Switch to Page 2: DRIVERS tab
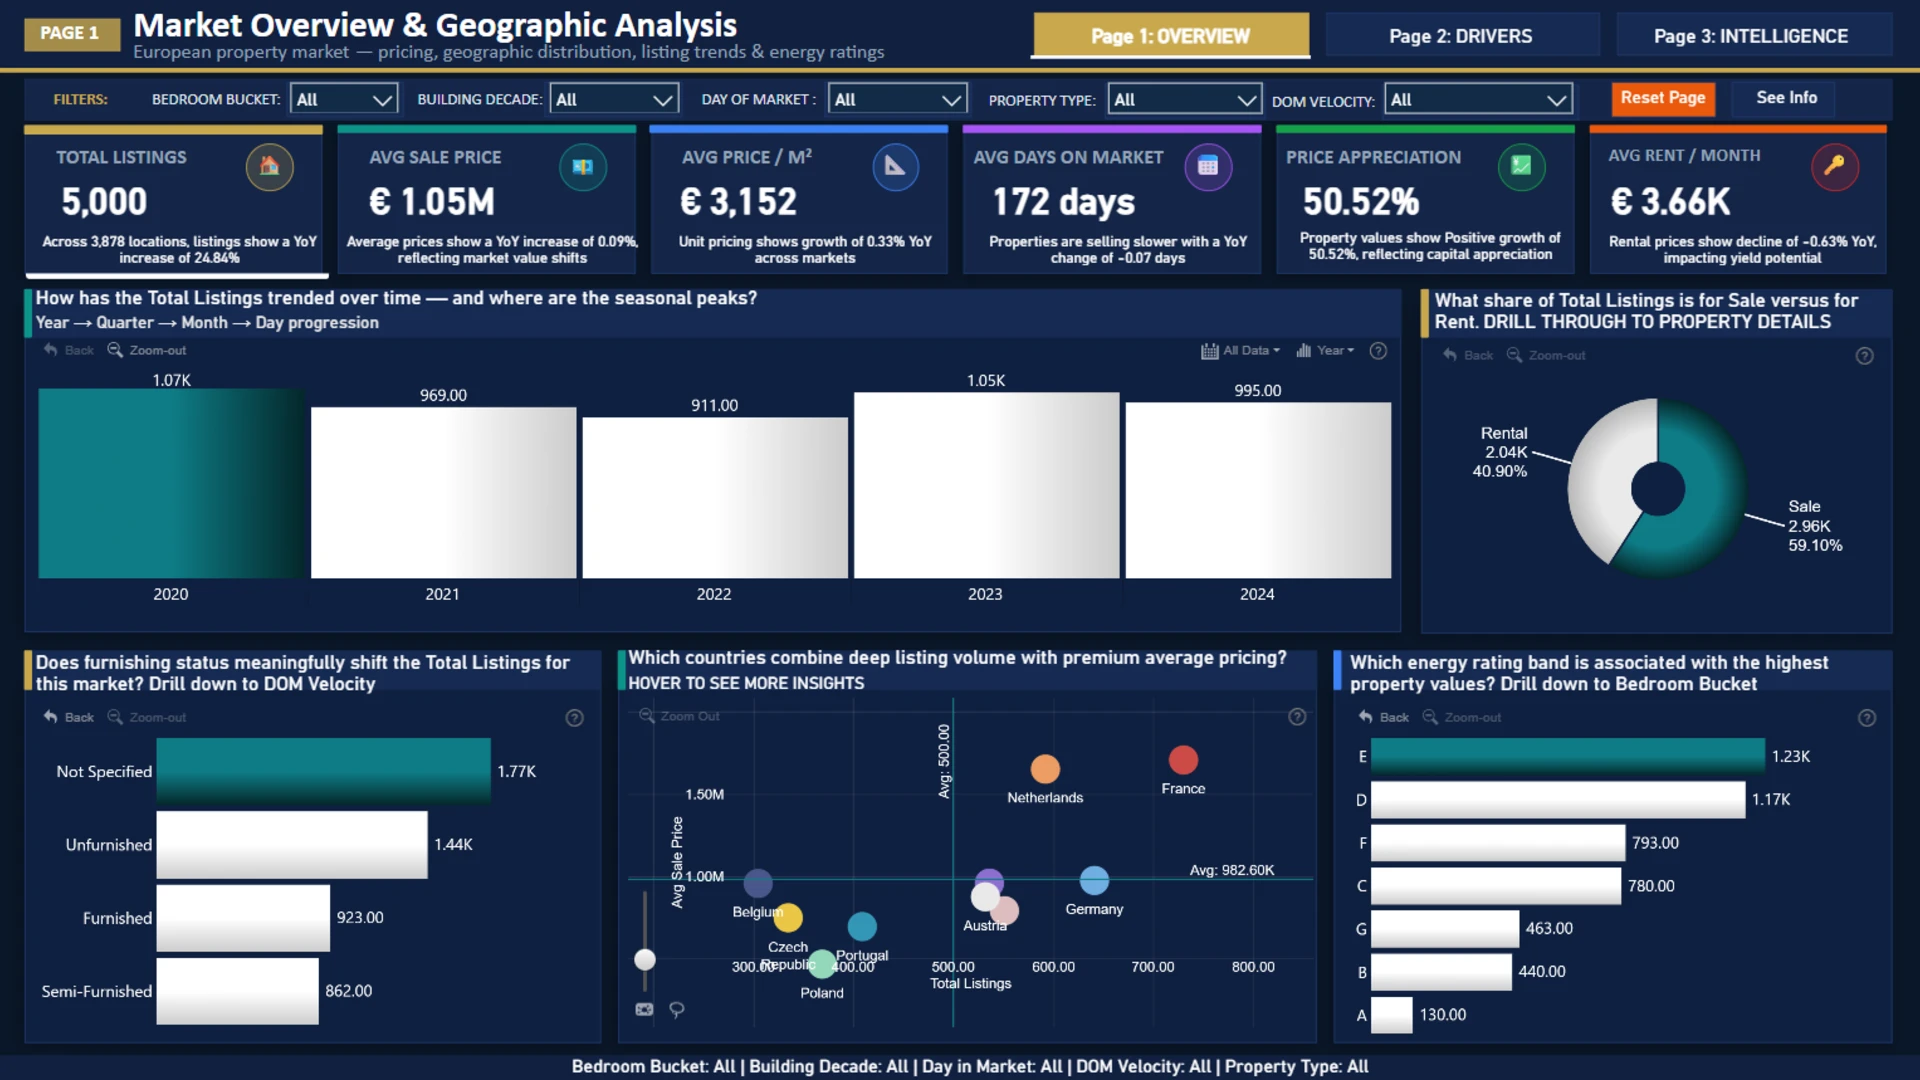 [x=1460, y=36]
